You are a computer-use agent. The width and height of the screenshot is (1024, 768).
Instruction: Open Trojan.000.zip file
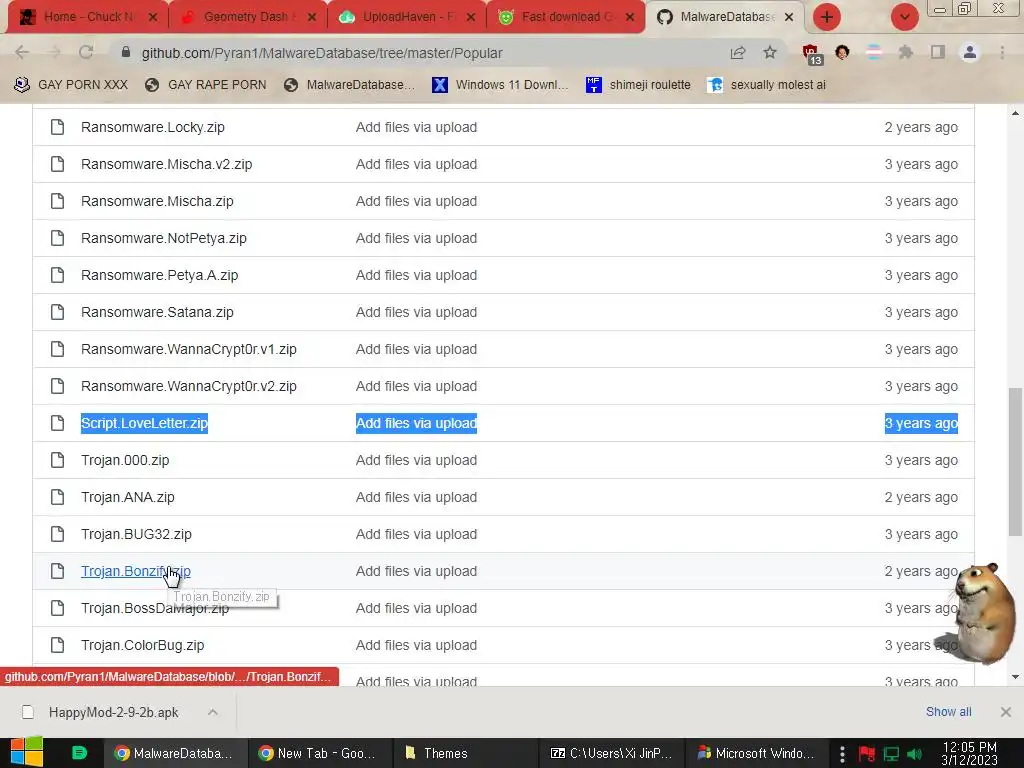(125, 460)
